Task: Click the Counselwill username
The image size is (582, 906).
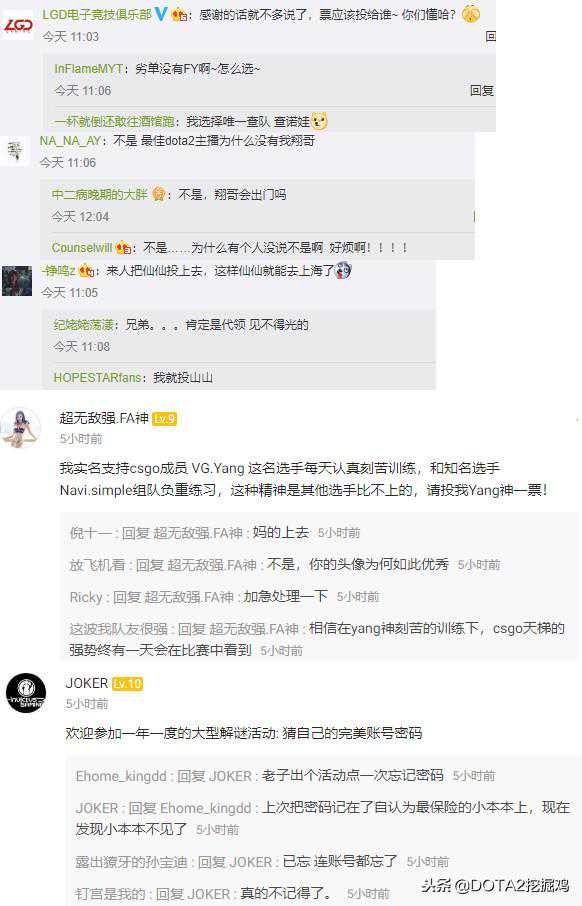Action: click(82, 248)
